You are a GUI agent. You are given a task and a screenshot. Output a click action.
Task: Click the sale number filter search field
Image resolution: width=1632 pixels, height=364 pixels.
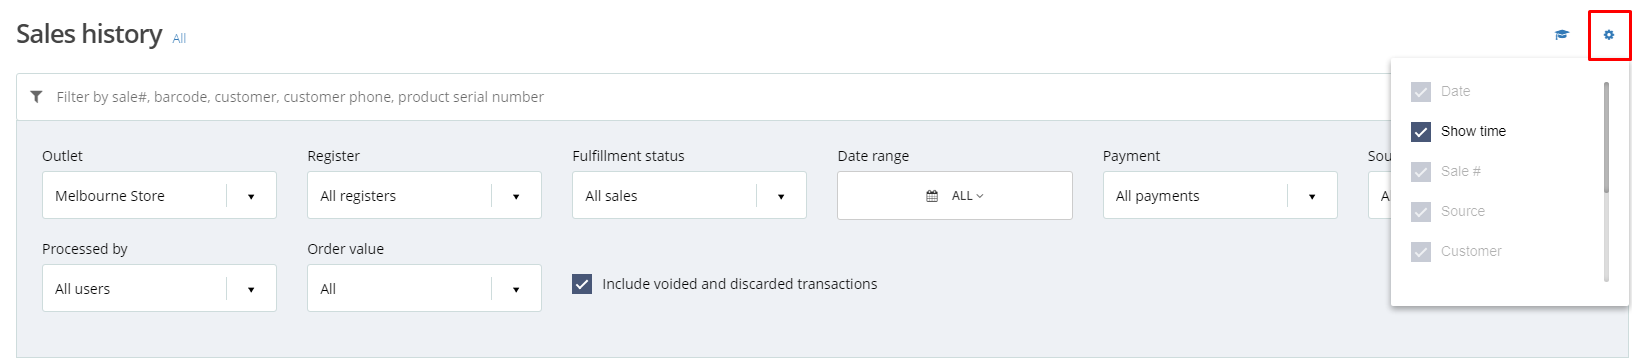(700, 97)
